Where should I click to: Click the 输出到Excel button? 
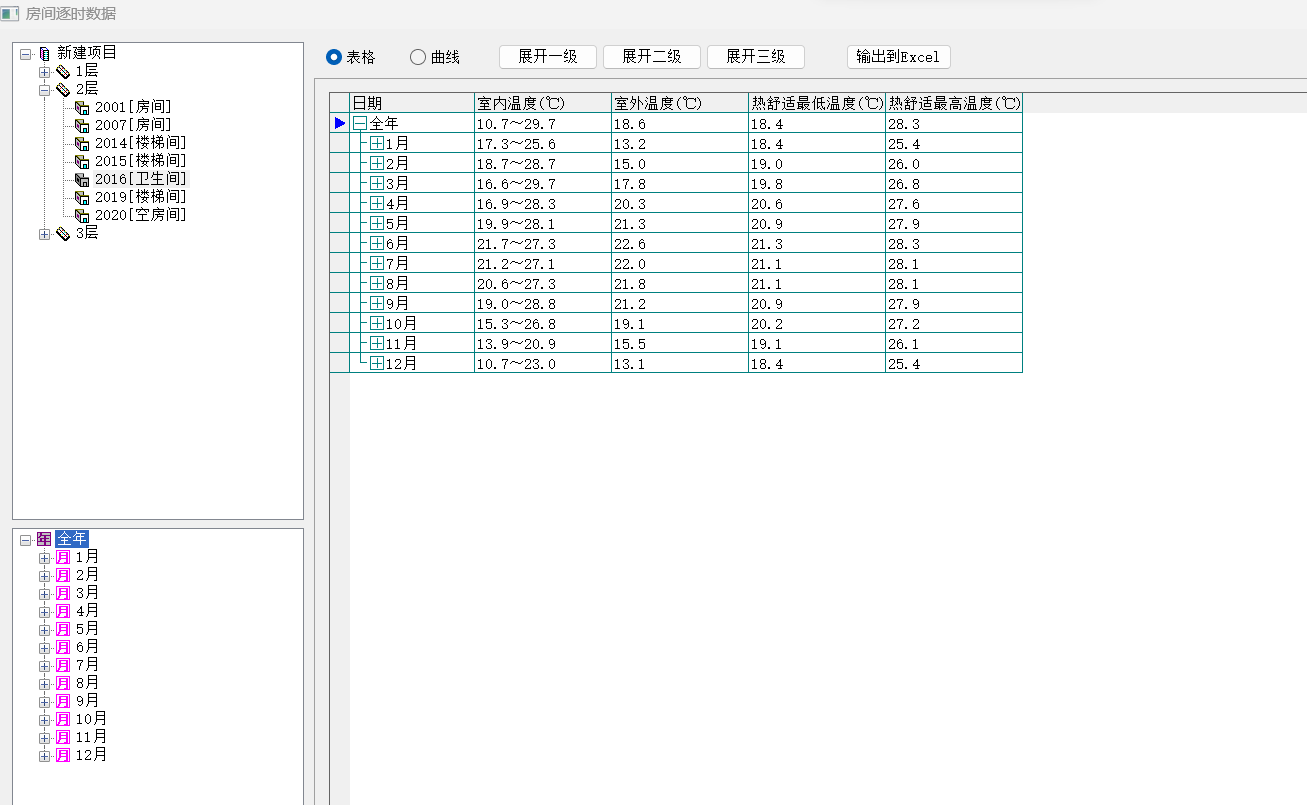(x=897, y=57)
